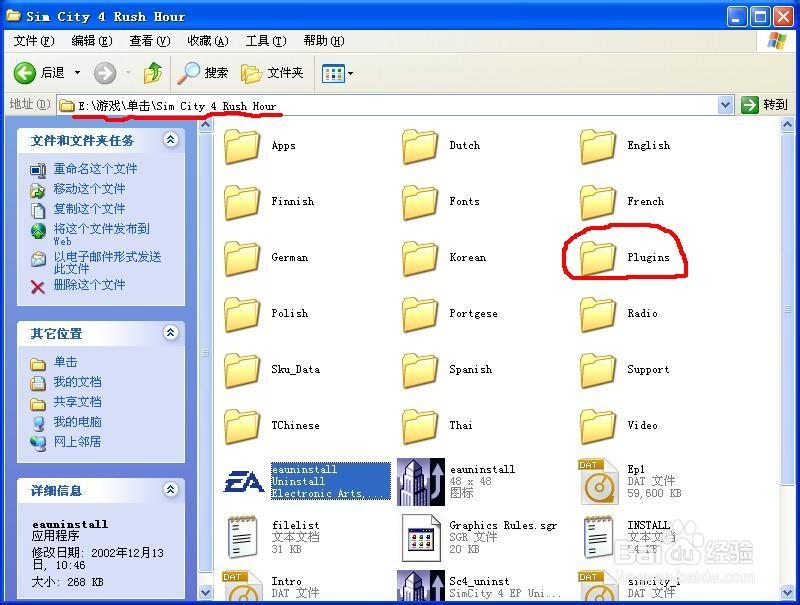Open 我的电脑 in other places
800x605 pixels.
78,422
